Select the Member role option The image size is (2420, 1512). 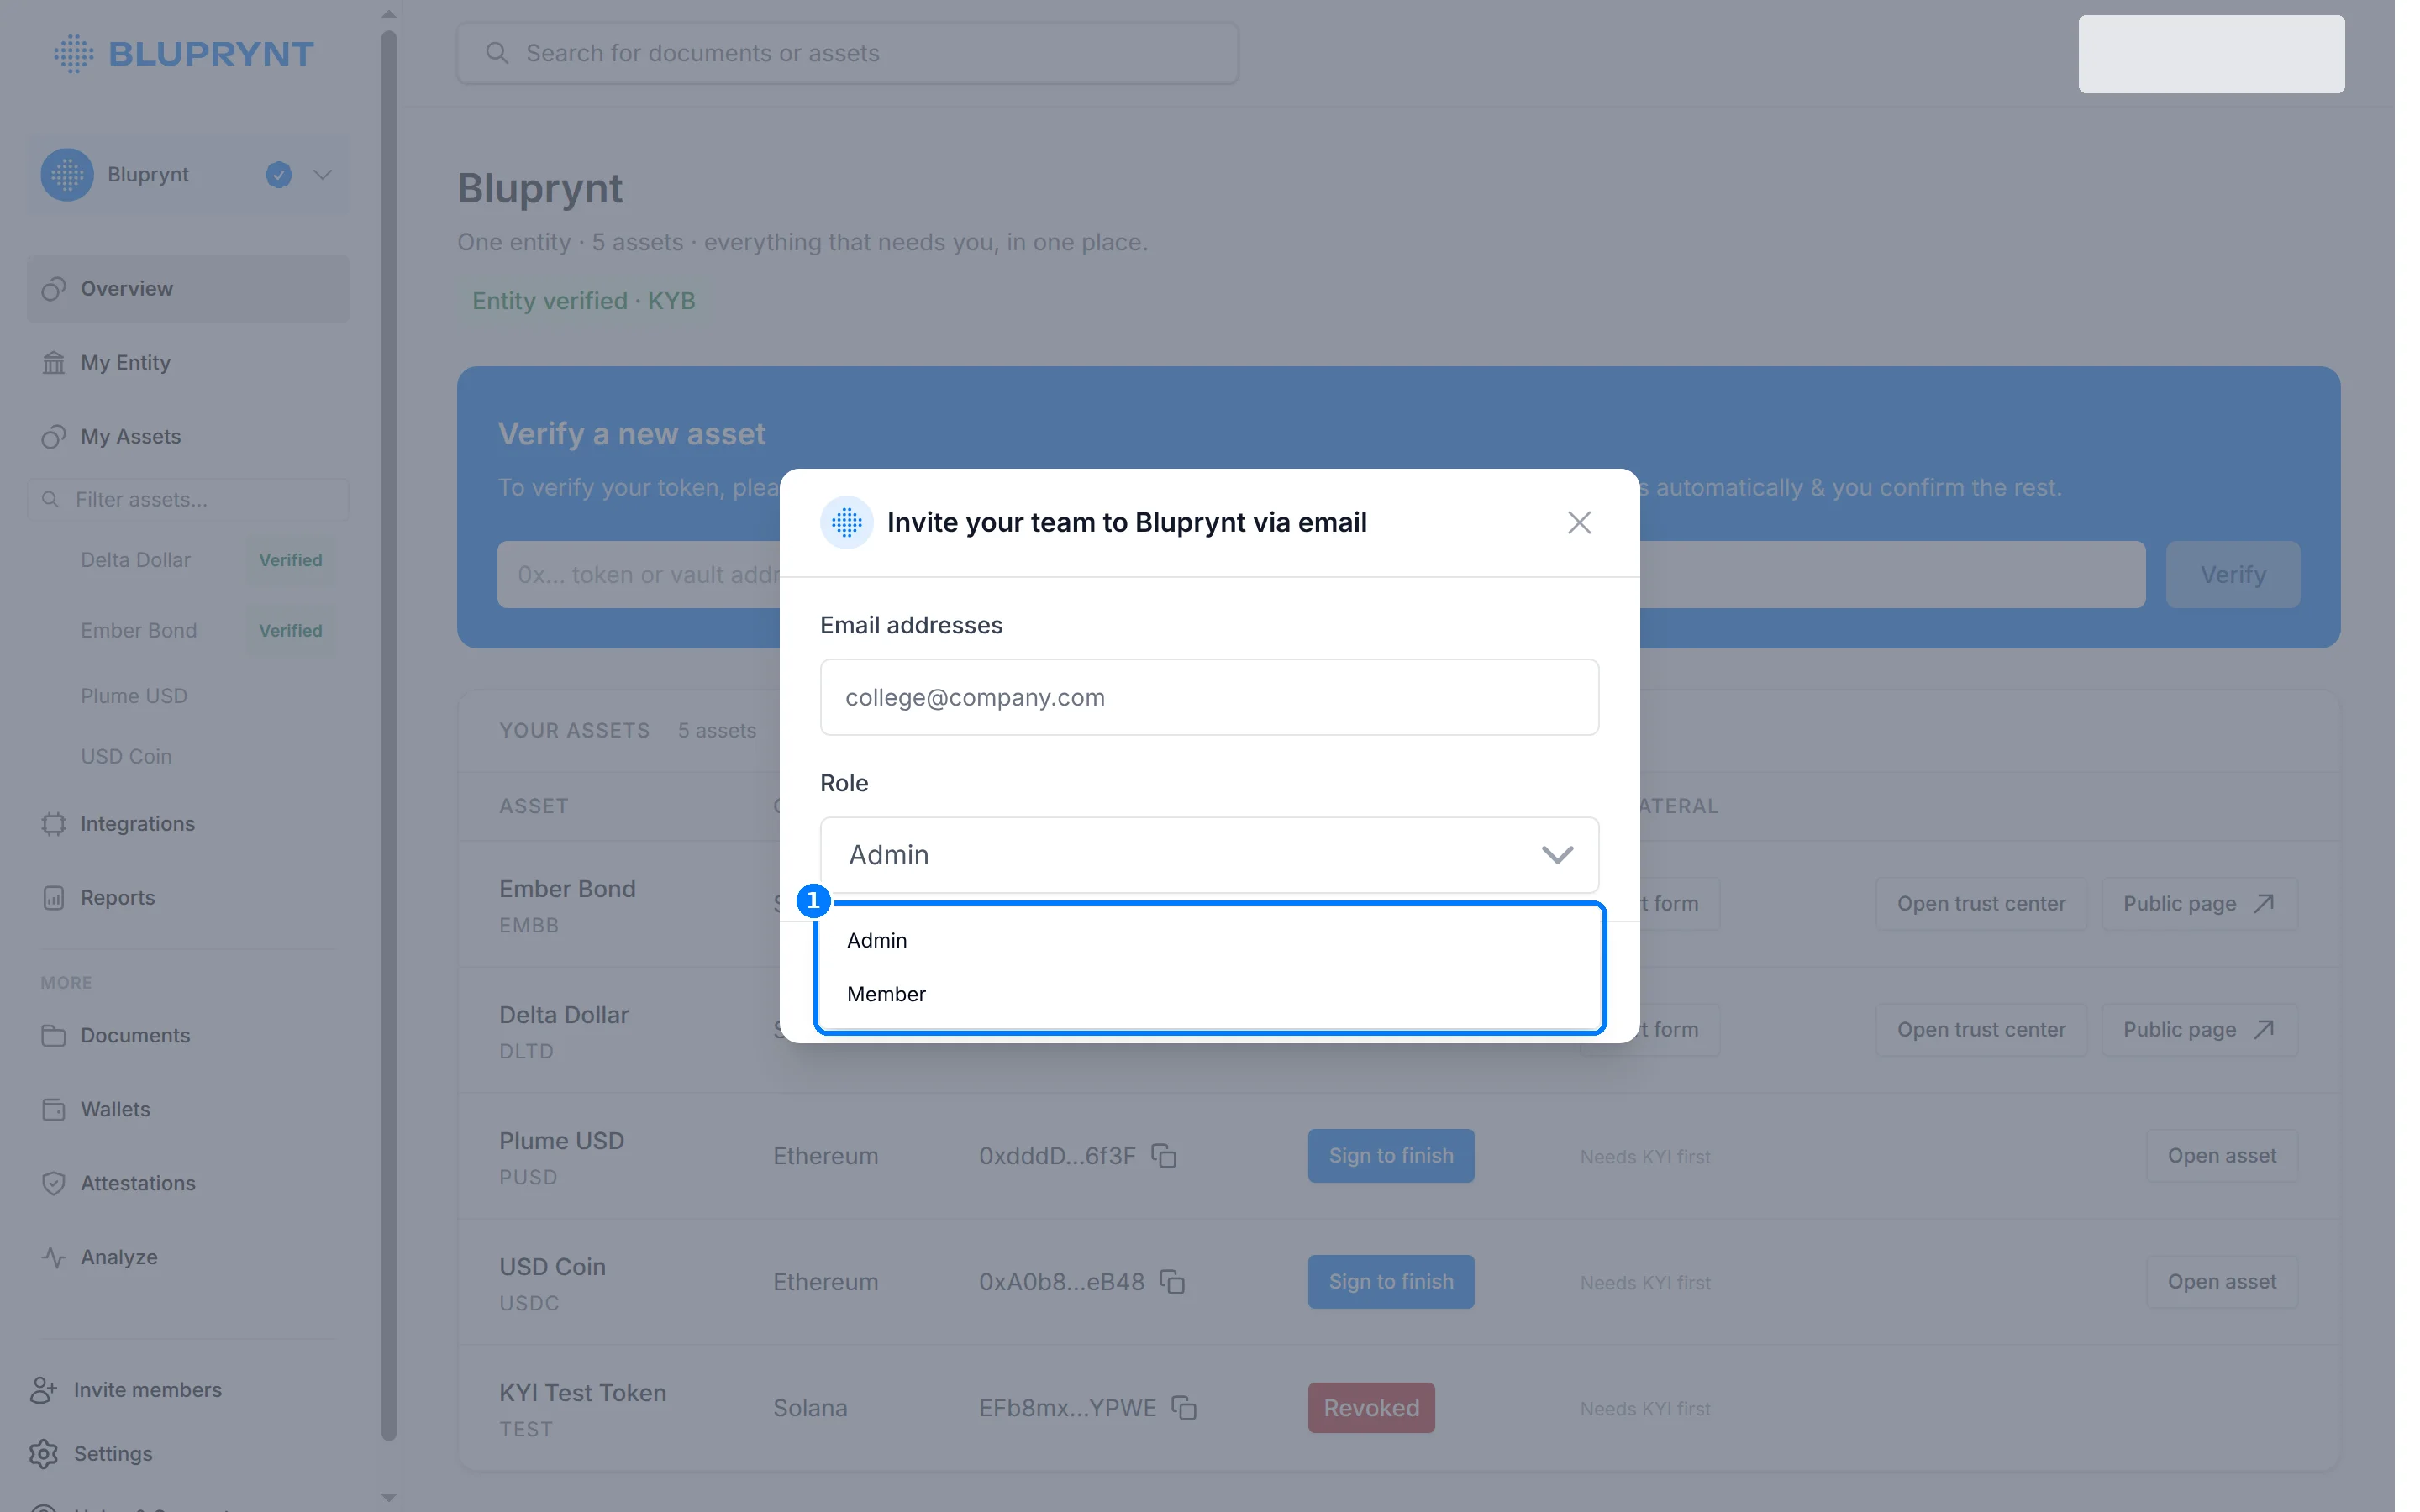[1210, 994]
